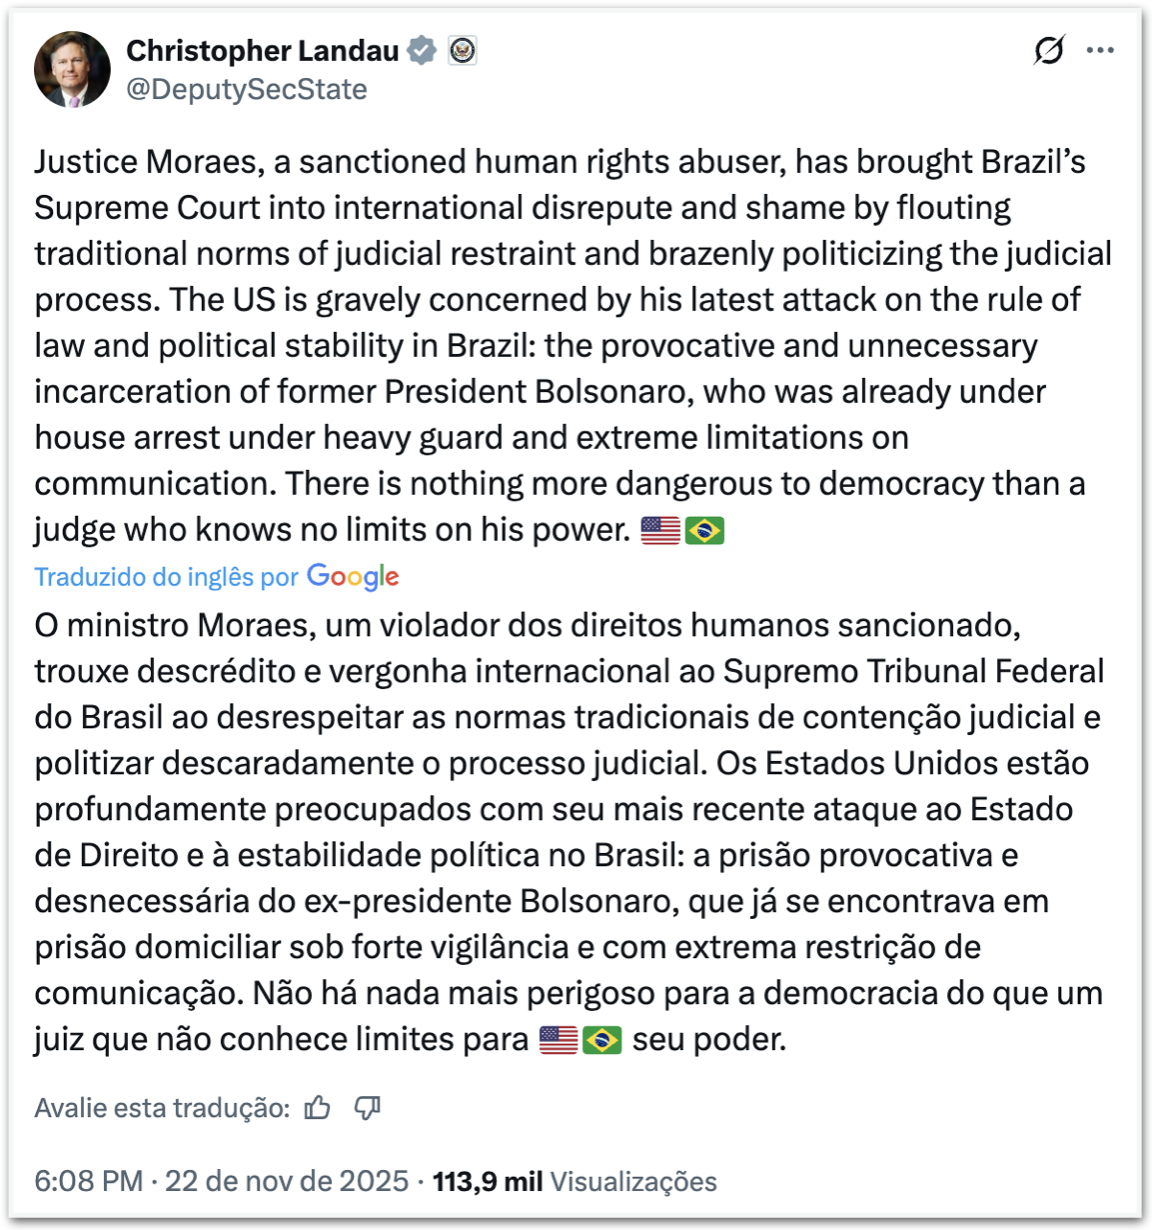
Task: Click the US flag emoji in the English text
Action: click(x=662, y=528)
